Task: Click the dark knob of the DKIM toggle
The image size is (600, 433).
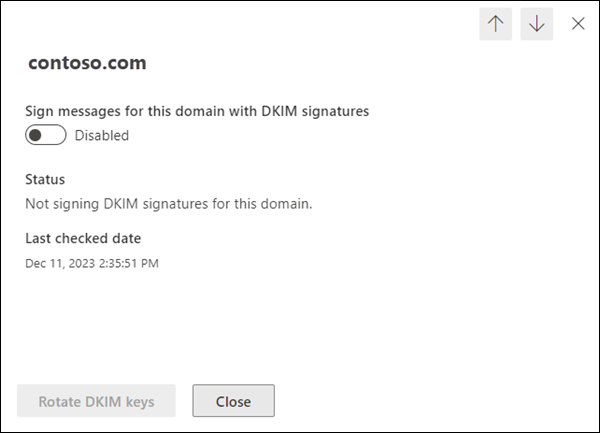Action: [36, 135]
